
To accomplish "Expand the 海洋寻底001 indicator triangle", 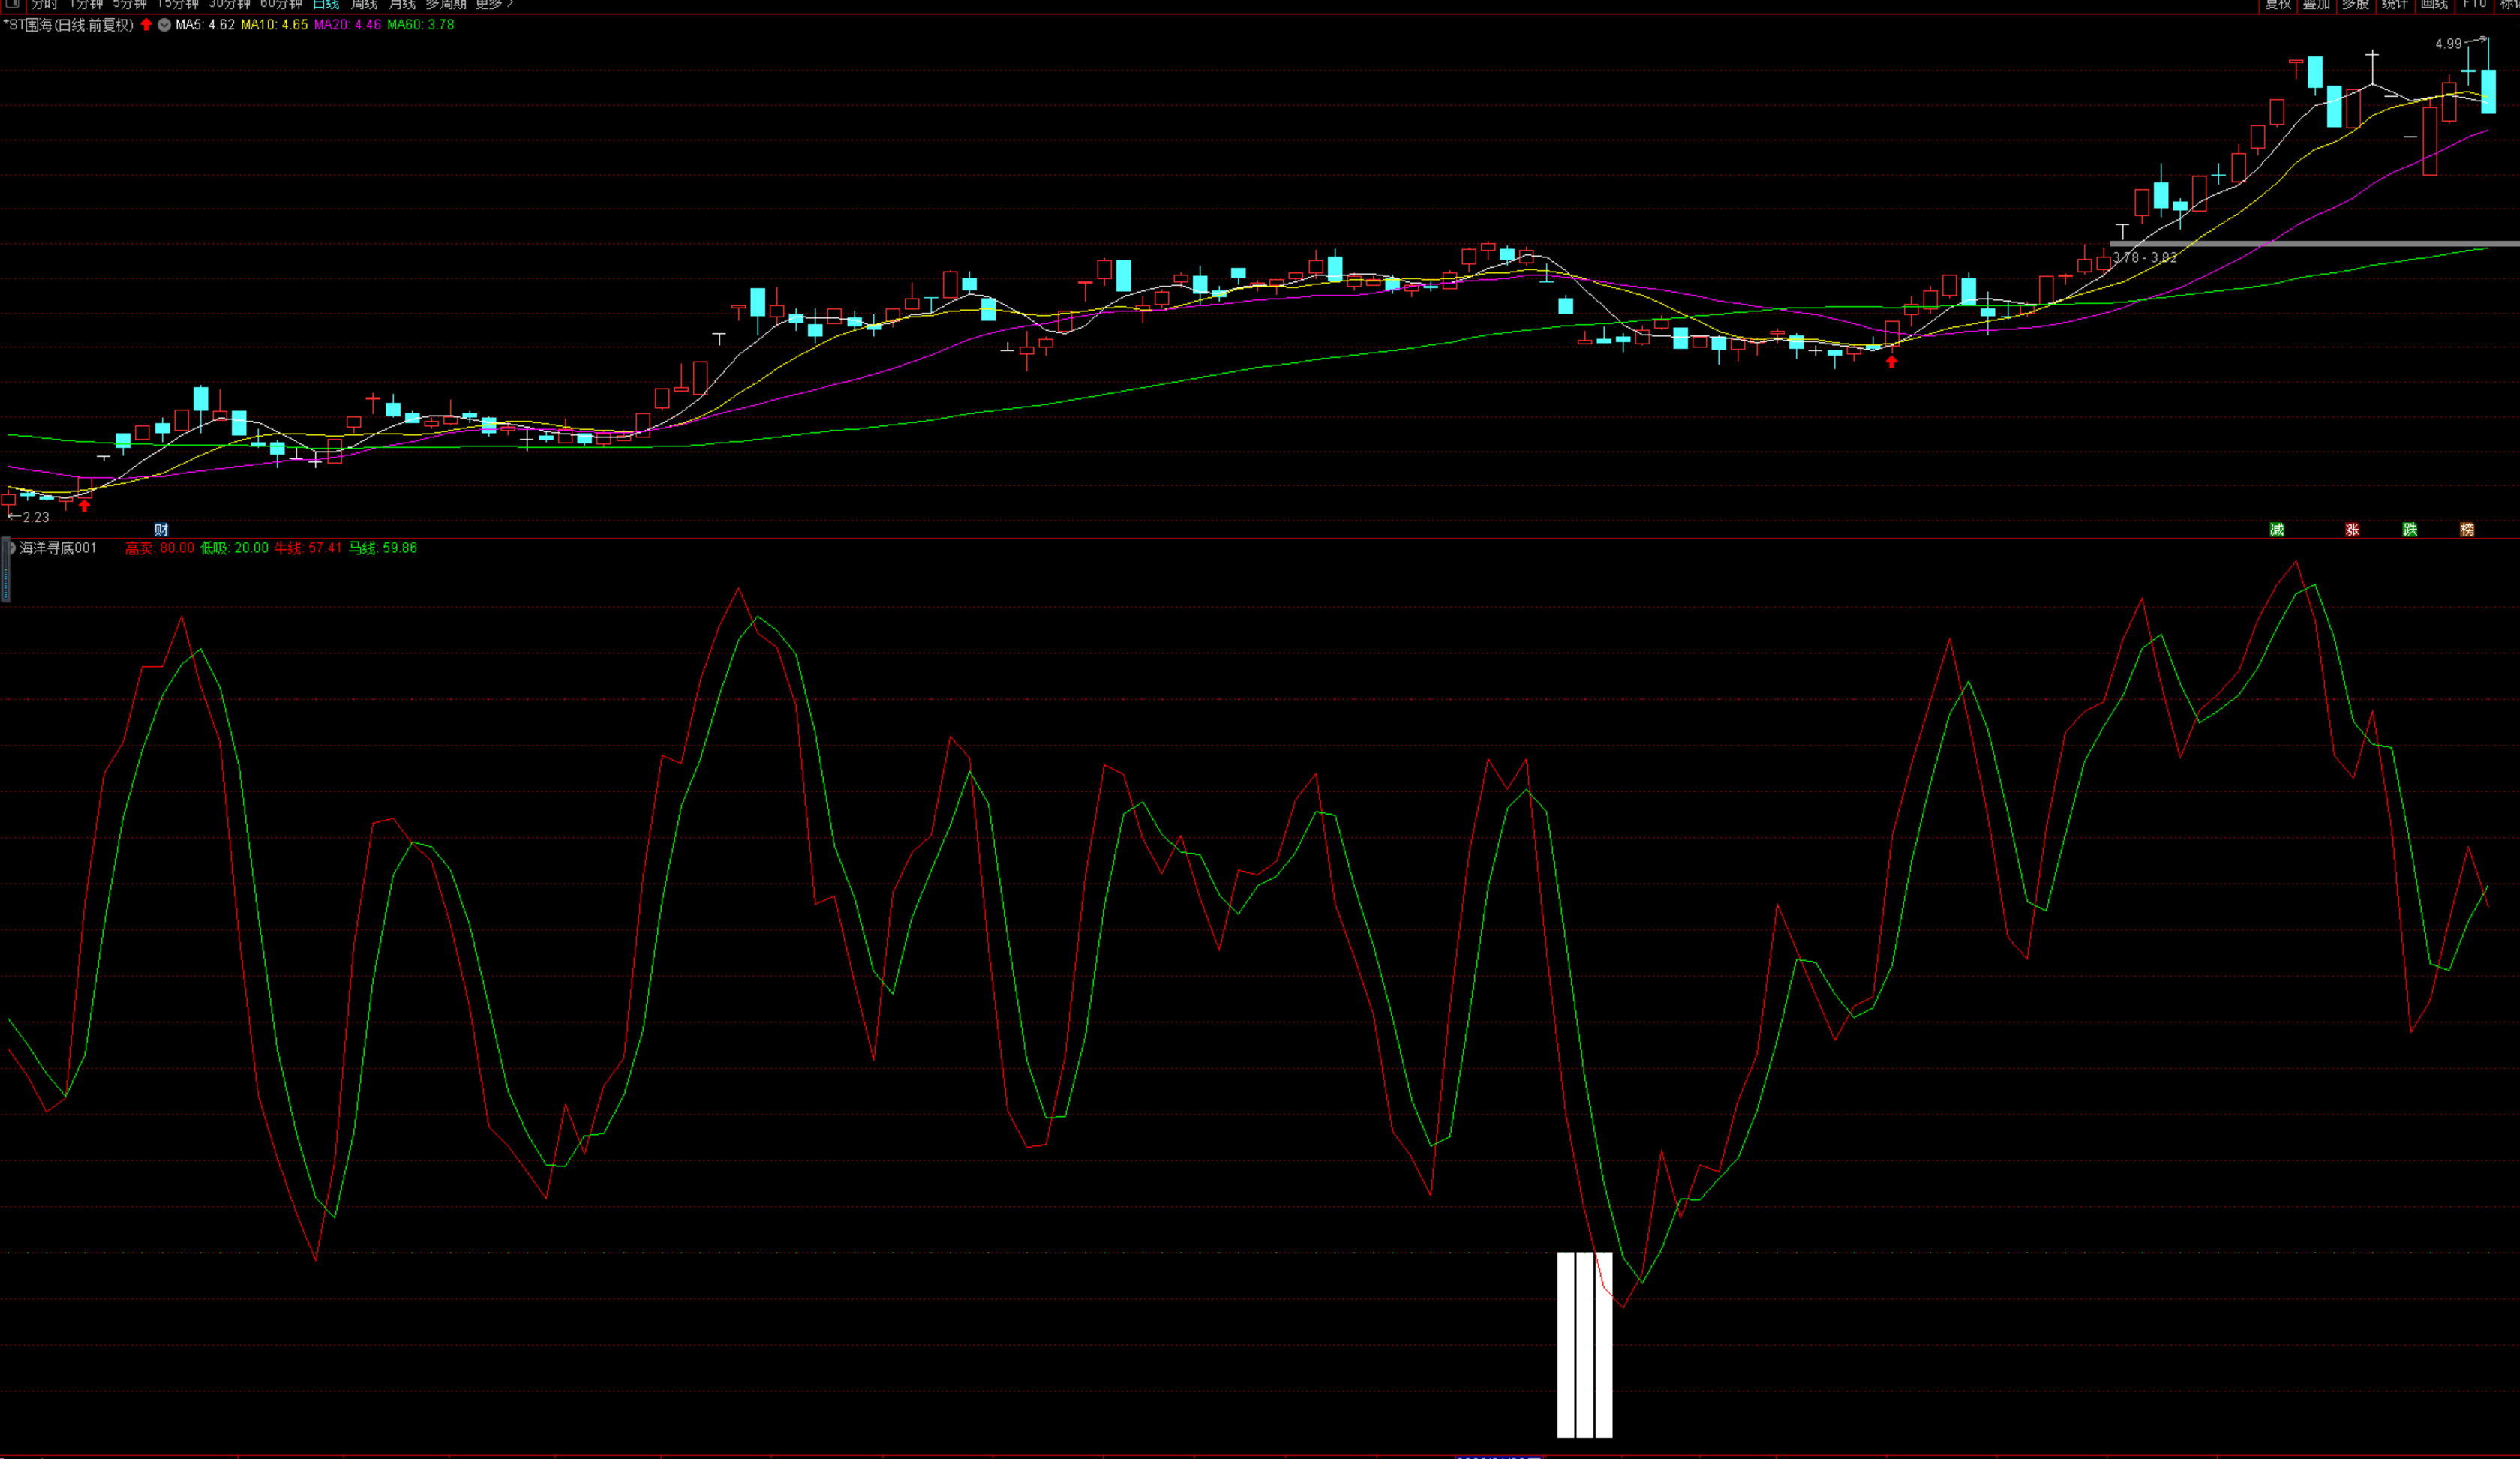I will point(12,548).
